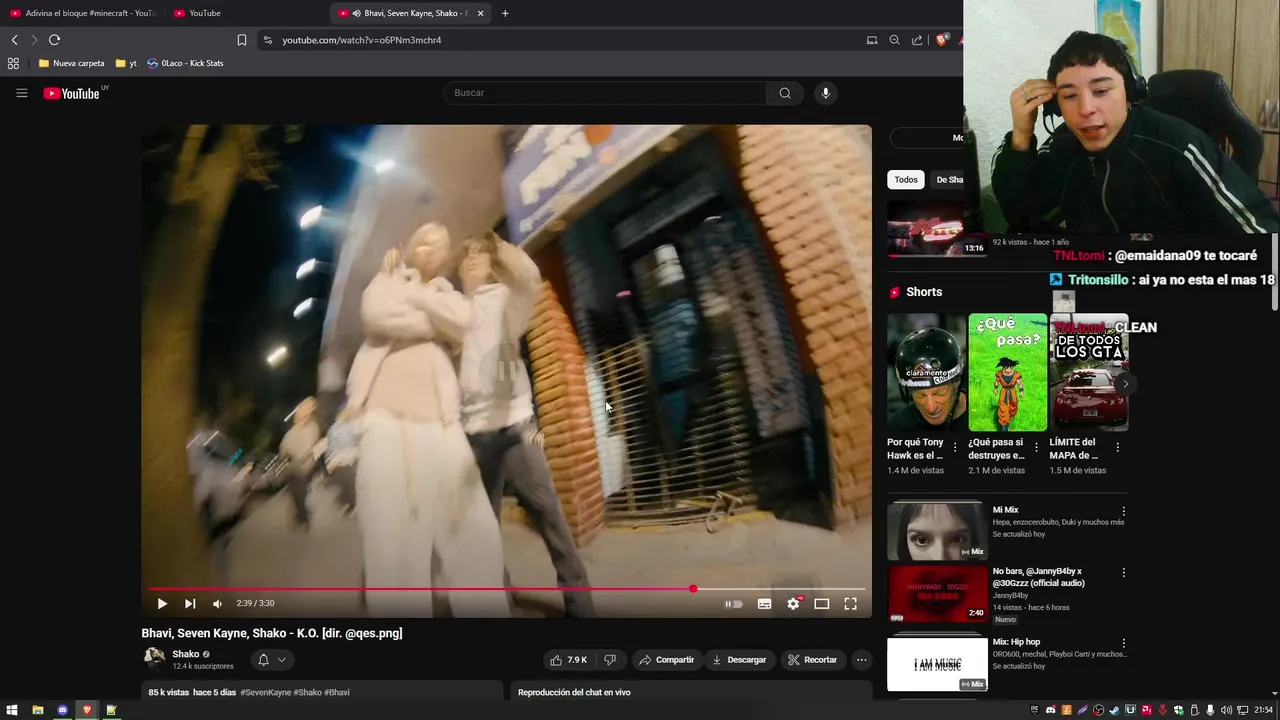The height and width of the screenshot is (720, 1280).
Task: Like the video with 7.9 K likes
Action: pos(568,660)
